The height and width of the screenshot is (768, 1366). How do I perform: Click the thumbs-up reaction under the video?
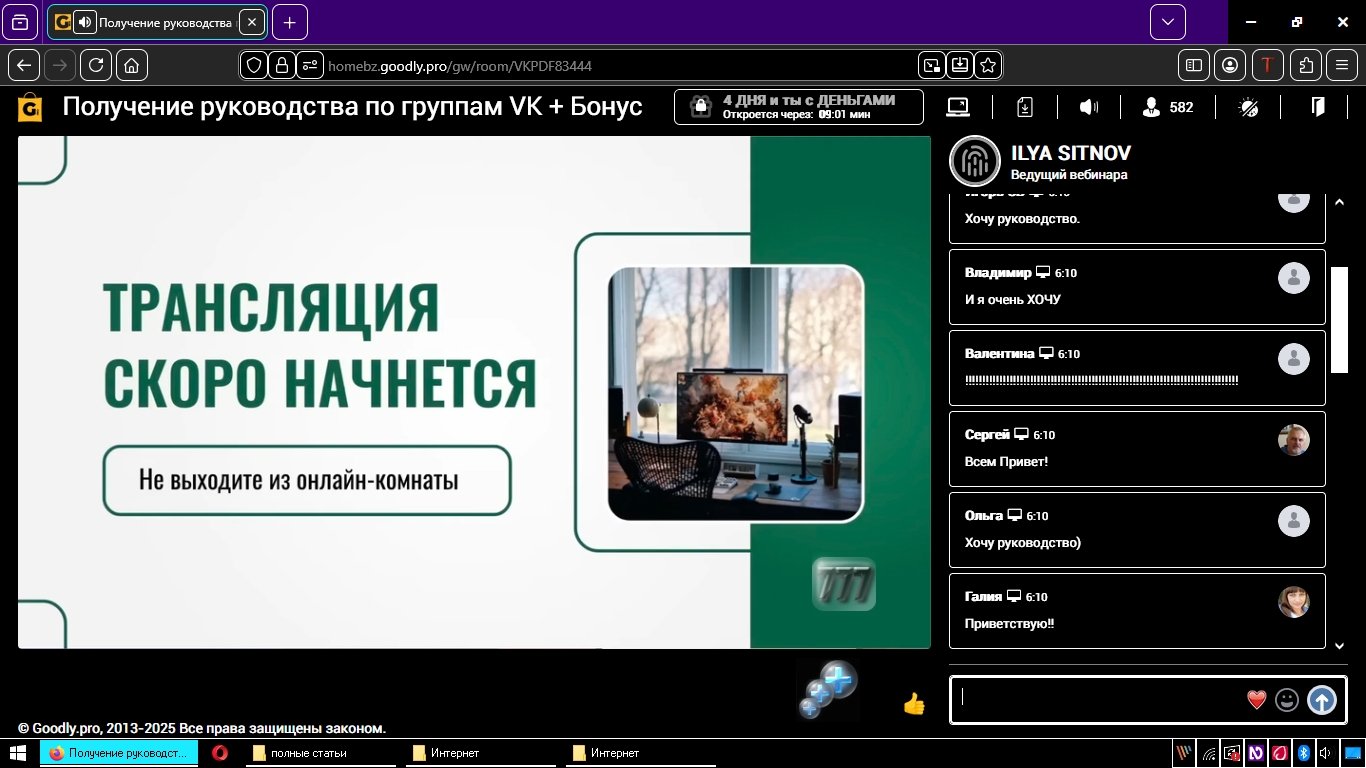pos(913,705)
